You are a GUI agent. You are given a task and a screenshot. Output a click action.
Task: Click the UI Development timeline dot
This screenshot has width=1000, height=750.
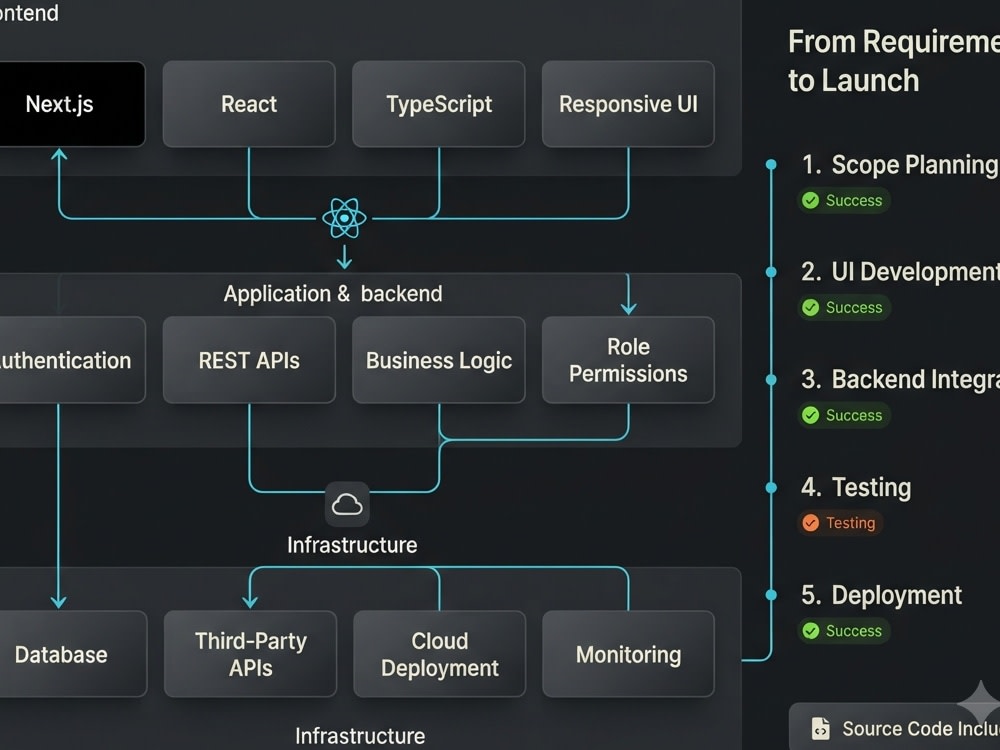(771, 272)
